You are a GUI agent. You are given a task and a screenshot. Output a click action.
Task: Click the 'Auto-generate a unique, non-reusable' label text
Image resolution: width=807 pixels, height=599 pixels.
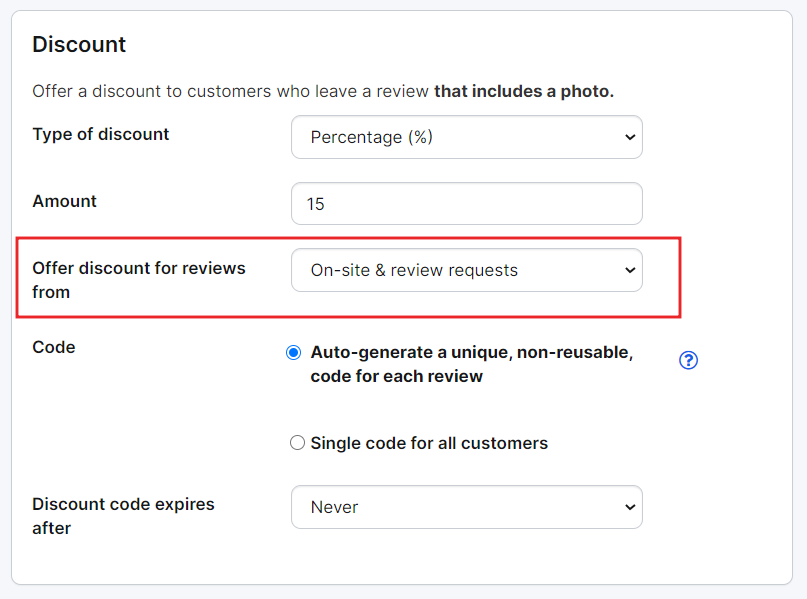(471, 353)
